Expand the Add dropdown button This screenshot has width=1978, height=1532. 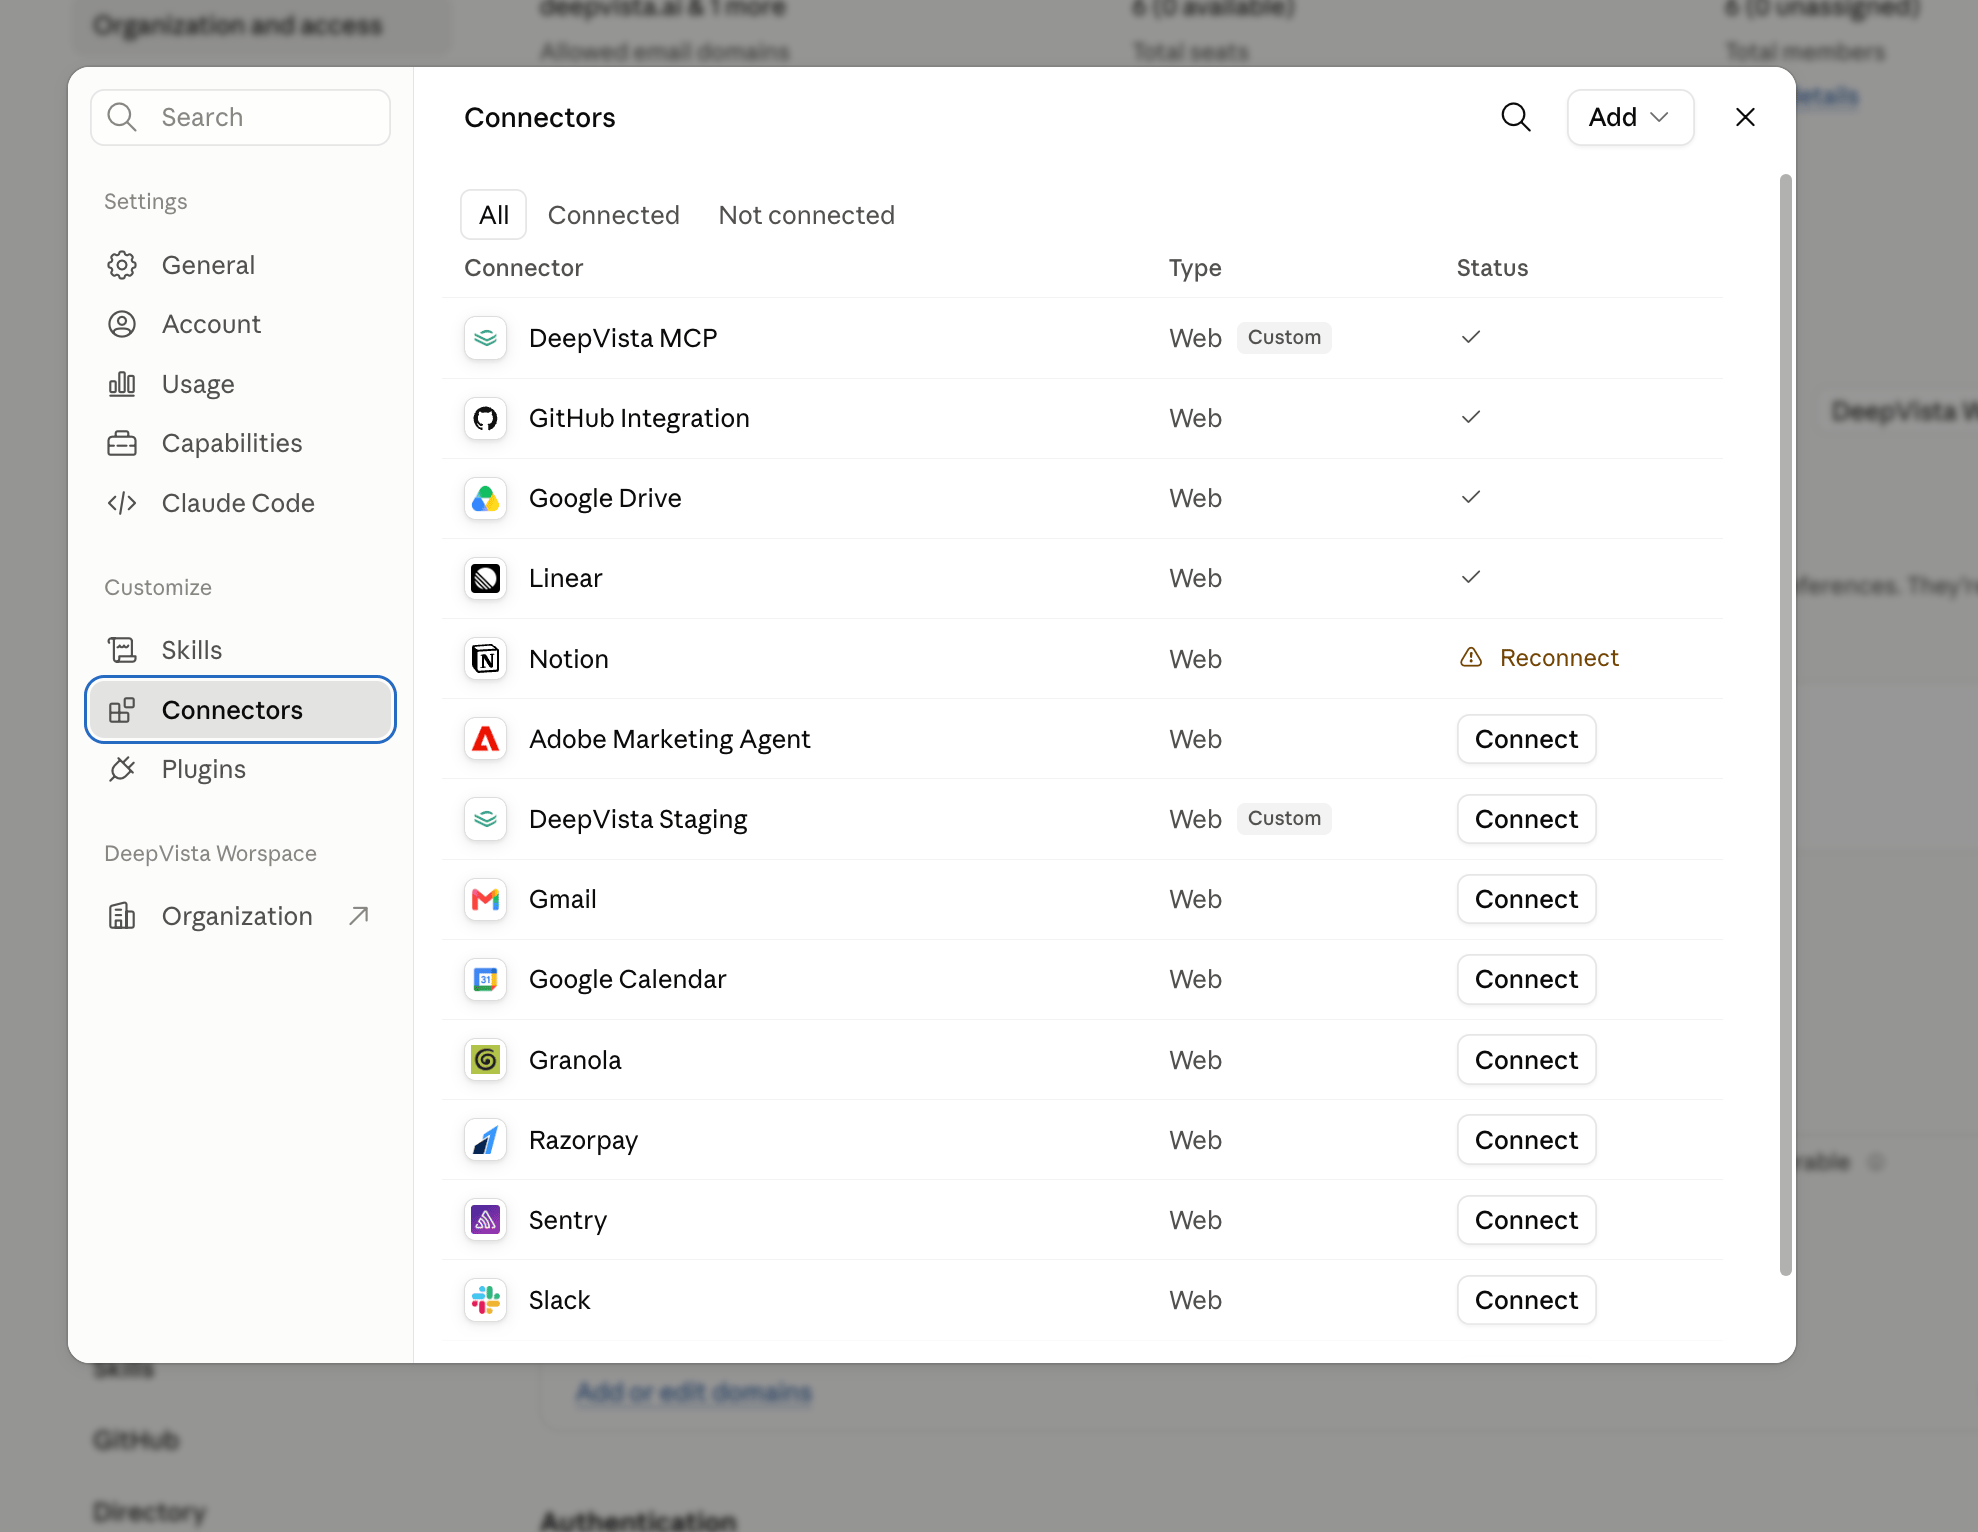[x=1630, y=117]
